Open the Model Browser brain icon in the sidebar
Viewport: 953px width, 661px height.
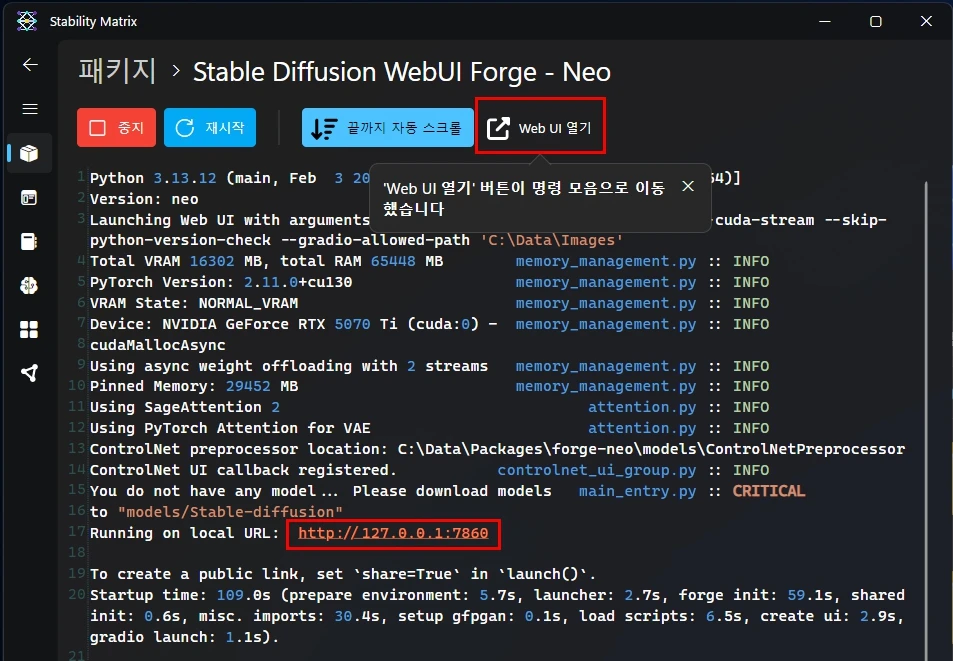[x=29, y=285]
